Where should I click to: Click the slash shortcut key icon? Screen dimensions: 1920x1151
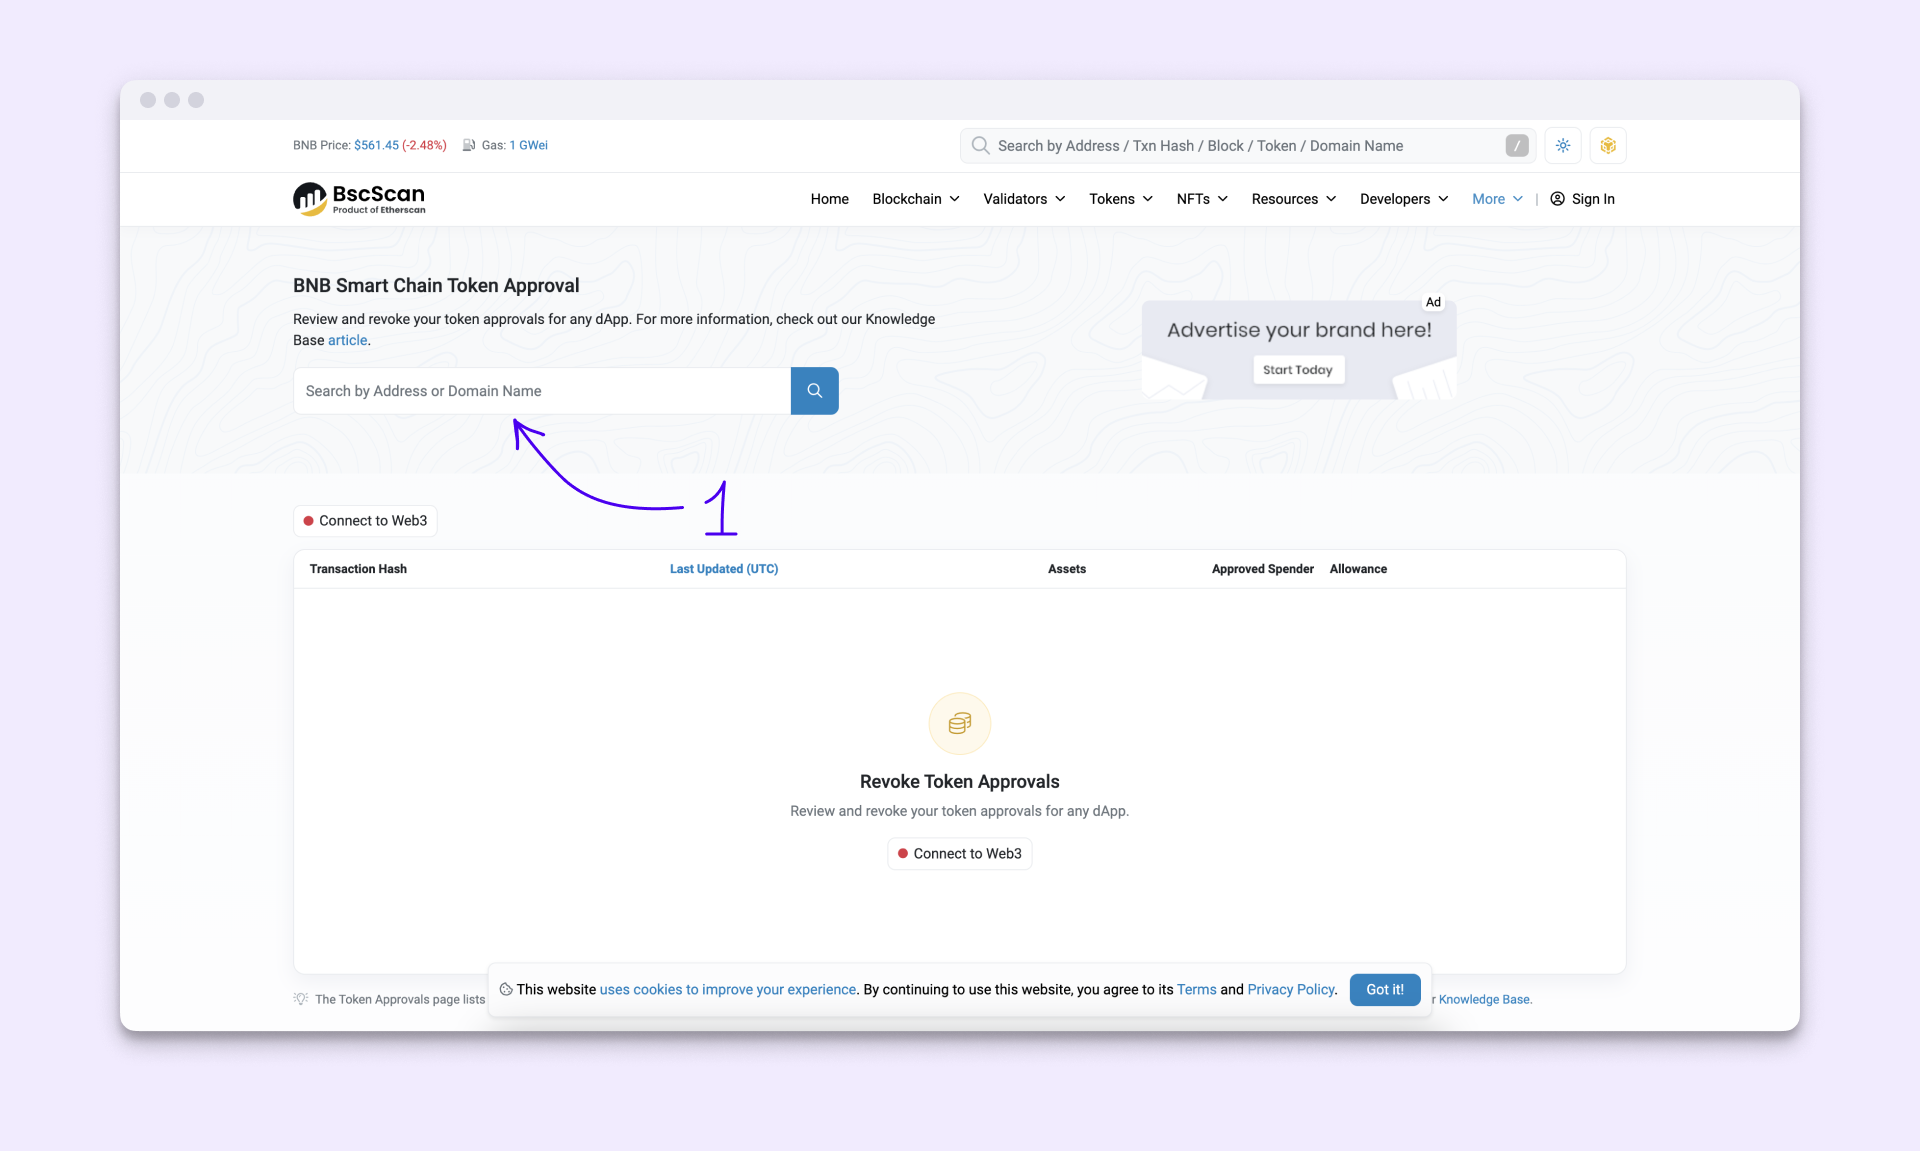tap(1517, 146)
